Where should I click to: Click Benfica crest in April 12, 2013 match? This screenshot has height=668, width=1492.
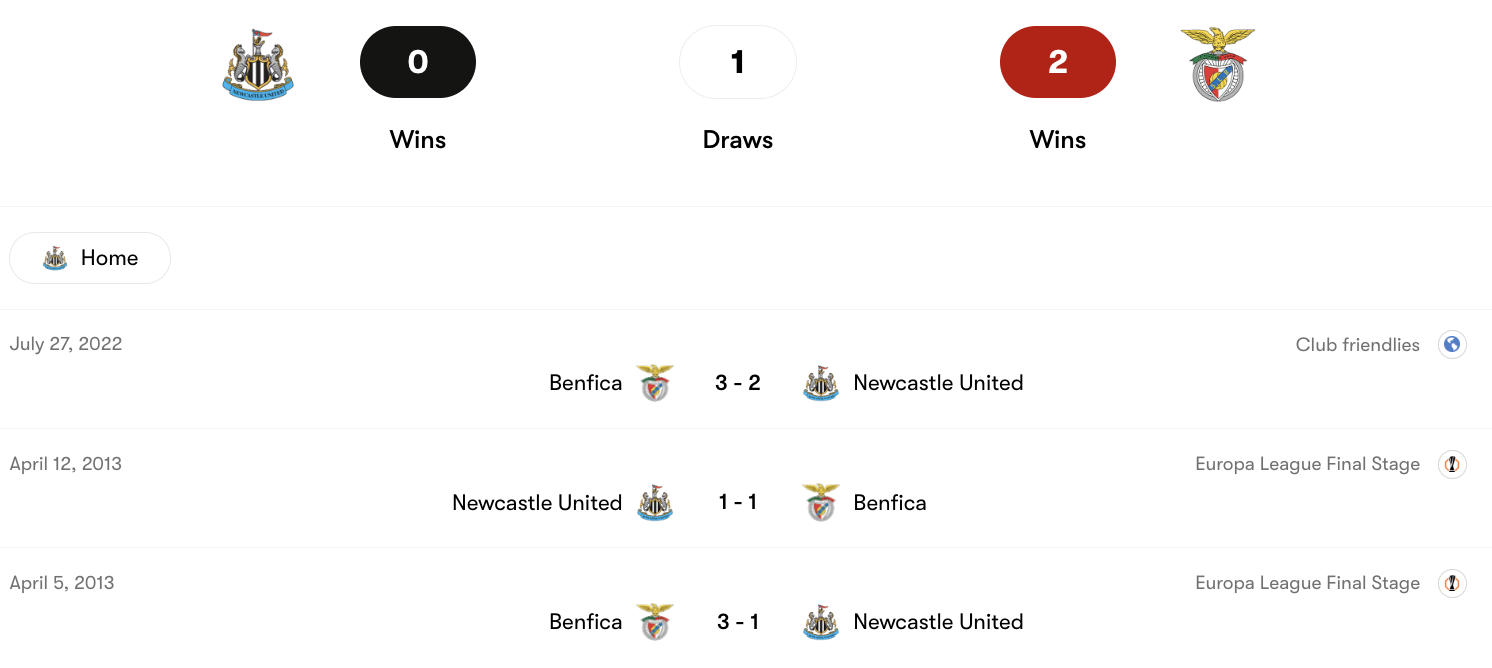coord(821,502)
